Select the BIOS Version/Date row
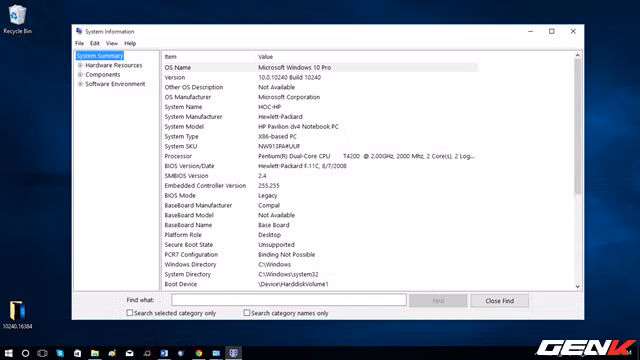Viewport: 640px width, 360px height. pos(320,166)
